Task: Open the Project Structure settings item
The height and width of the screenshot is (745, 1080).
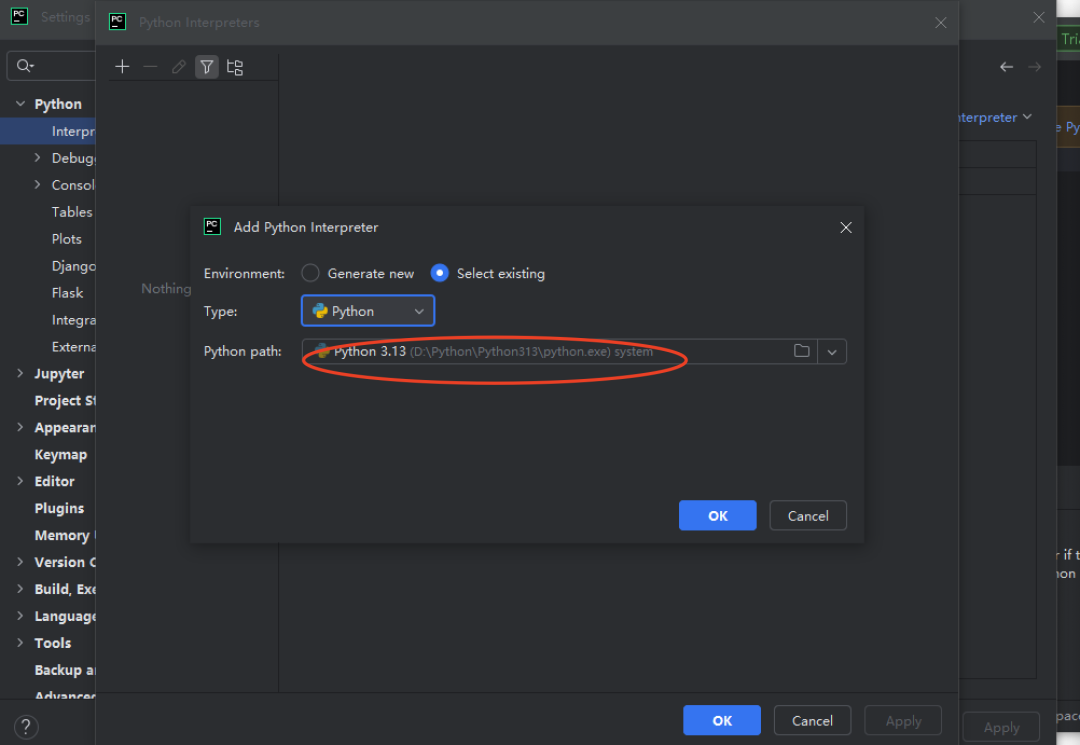Action: pos(65,401)
